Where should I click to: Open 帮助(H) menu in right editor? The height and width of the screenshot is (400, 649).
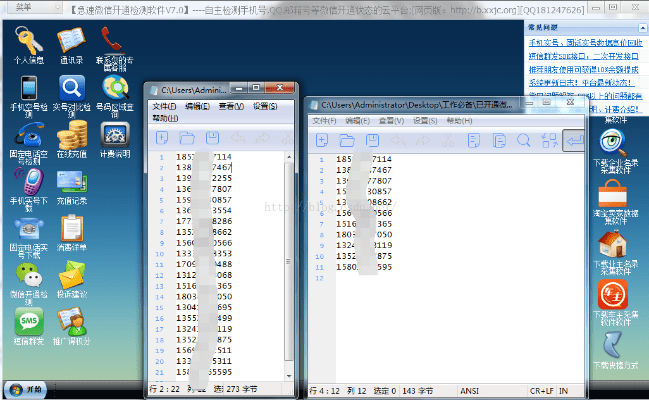[x=459, y=120]
